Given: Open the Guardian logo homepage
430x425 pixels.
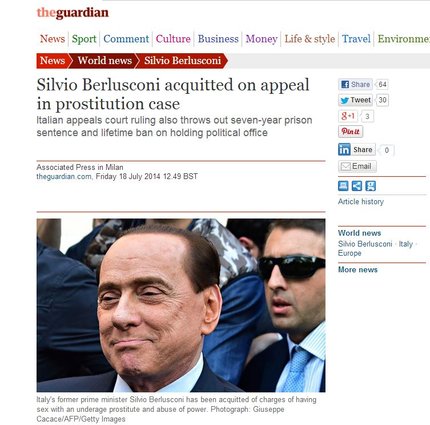Looking at the screenshot, I should [x=73, y=13].
